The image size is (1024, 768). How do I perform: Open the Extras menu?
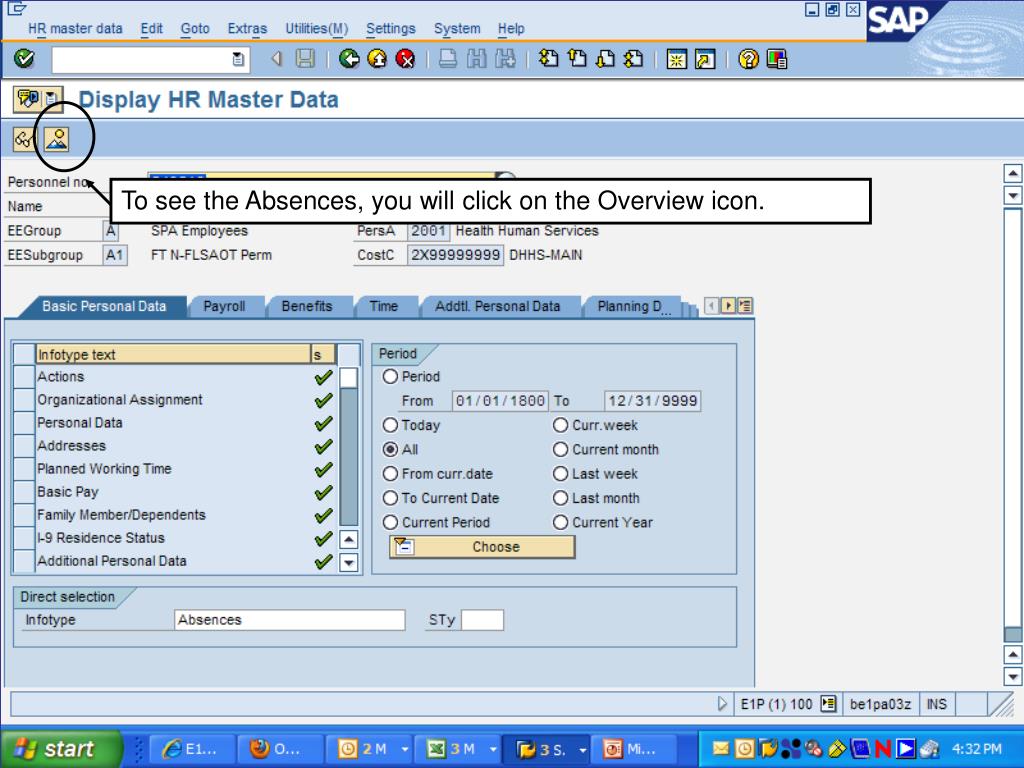point(247,29)
